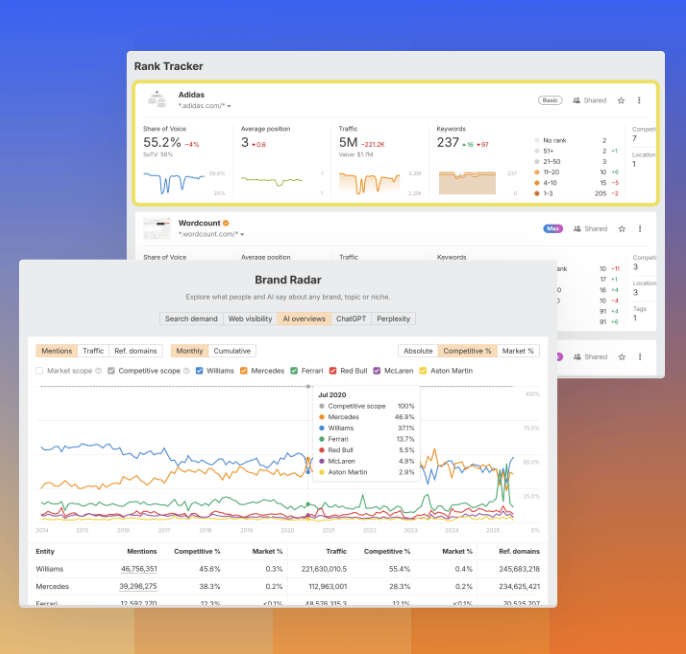
Task: Click the Adidas Keywords area chart
Action: tap(467, 183)
